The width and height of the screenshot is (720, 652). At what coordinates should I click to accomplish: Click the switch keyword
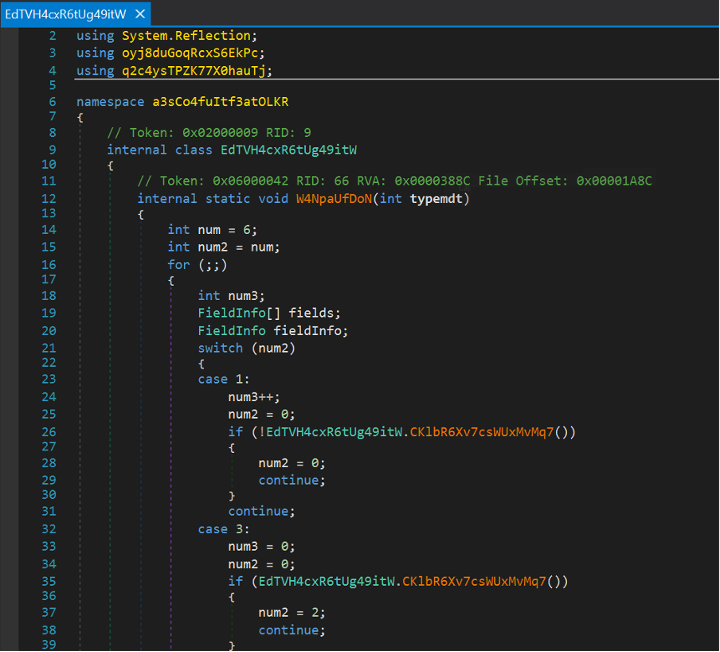(x=220, y=348)
